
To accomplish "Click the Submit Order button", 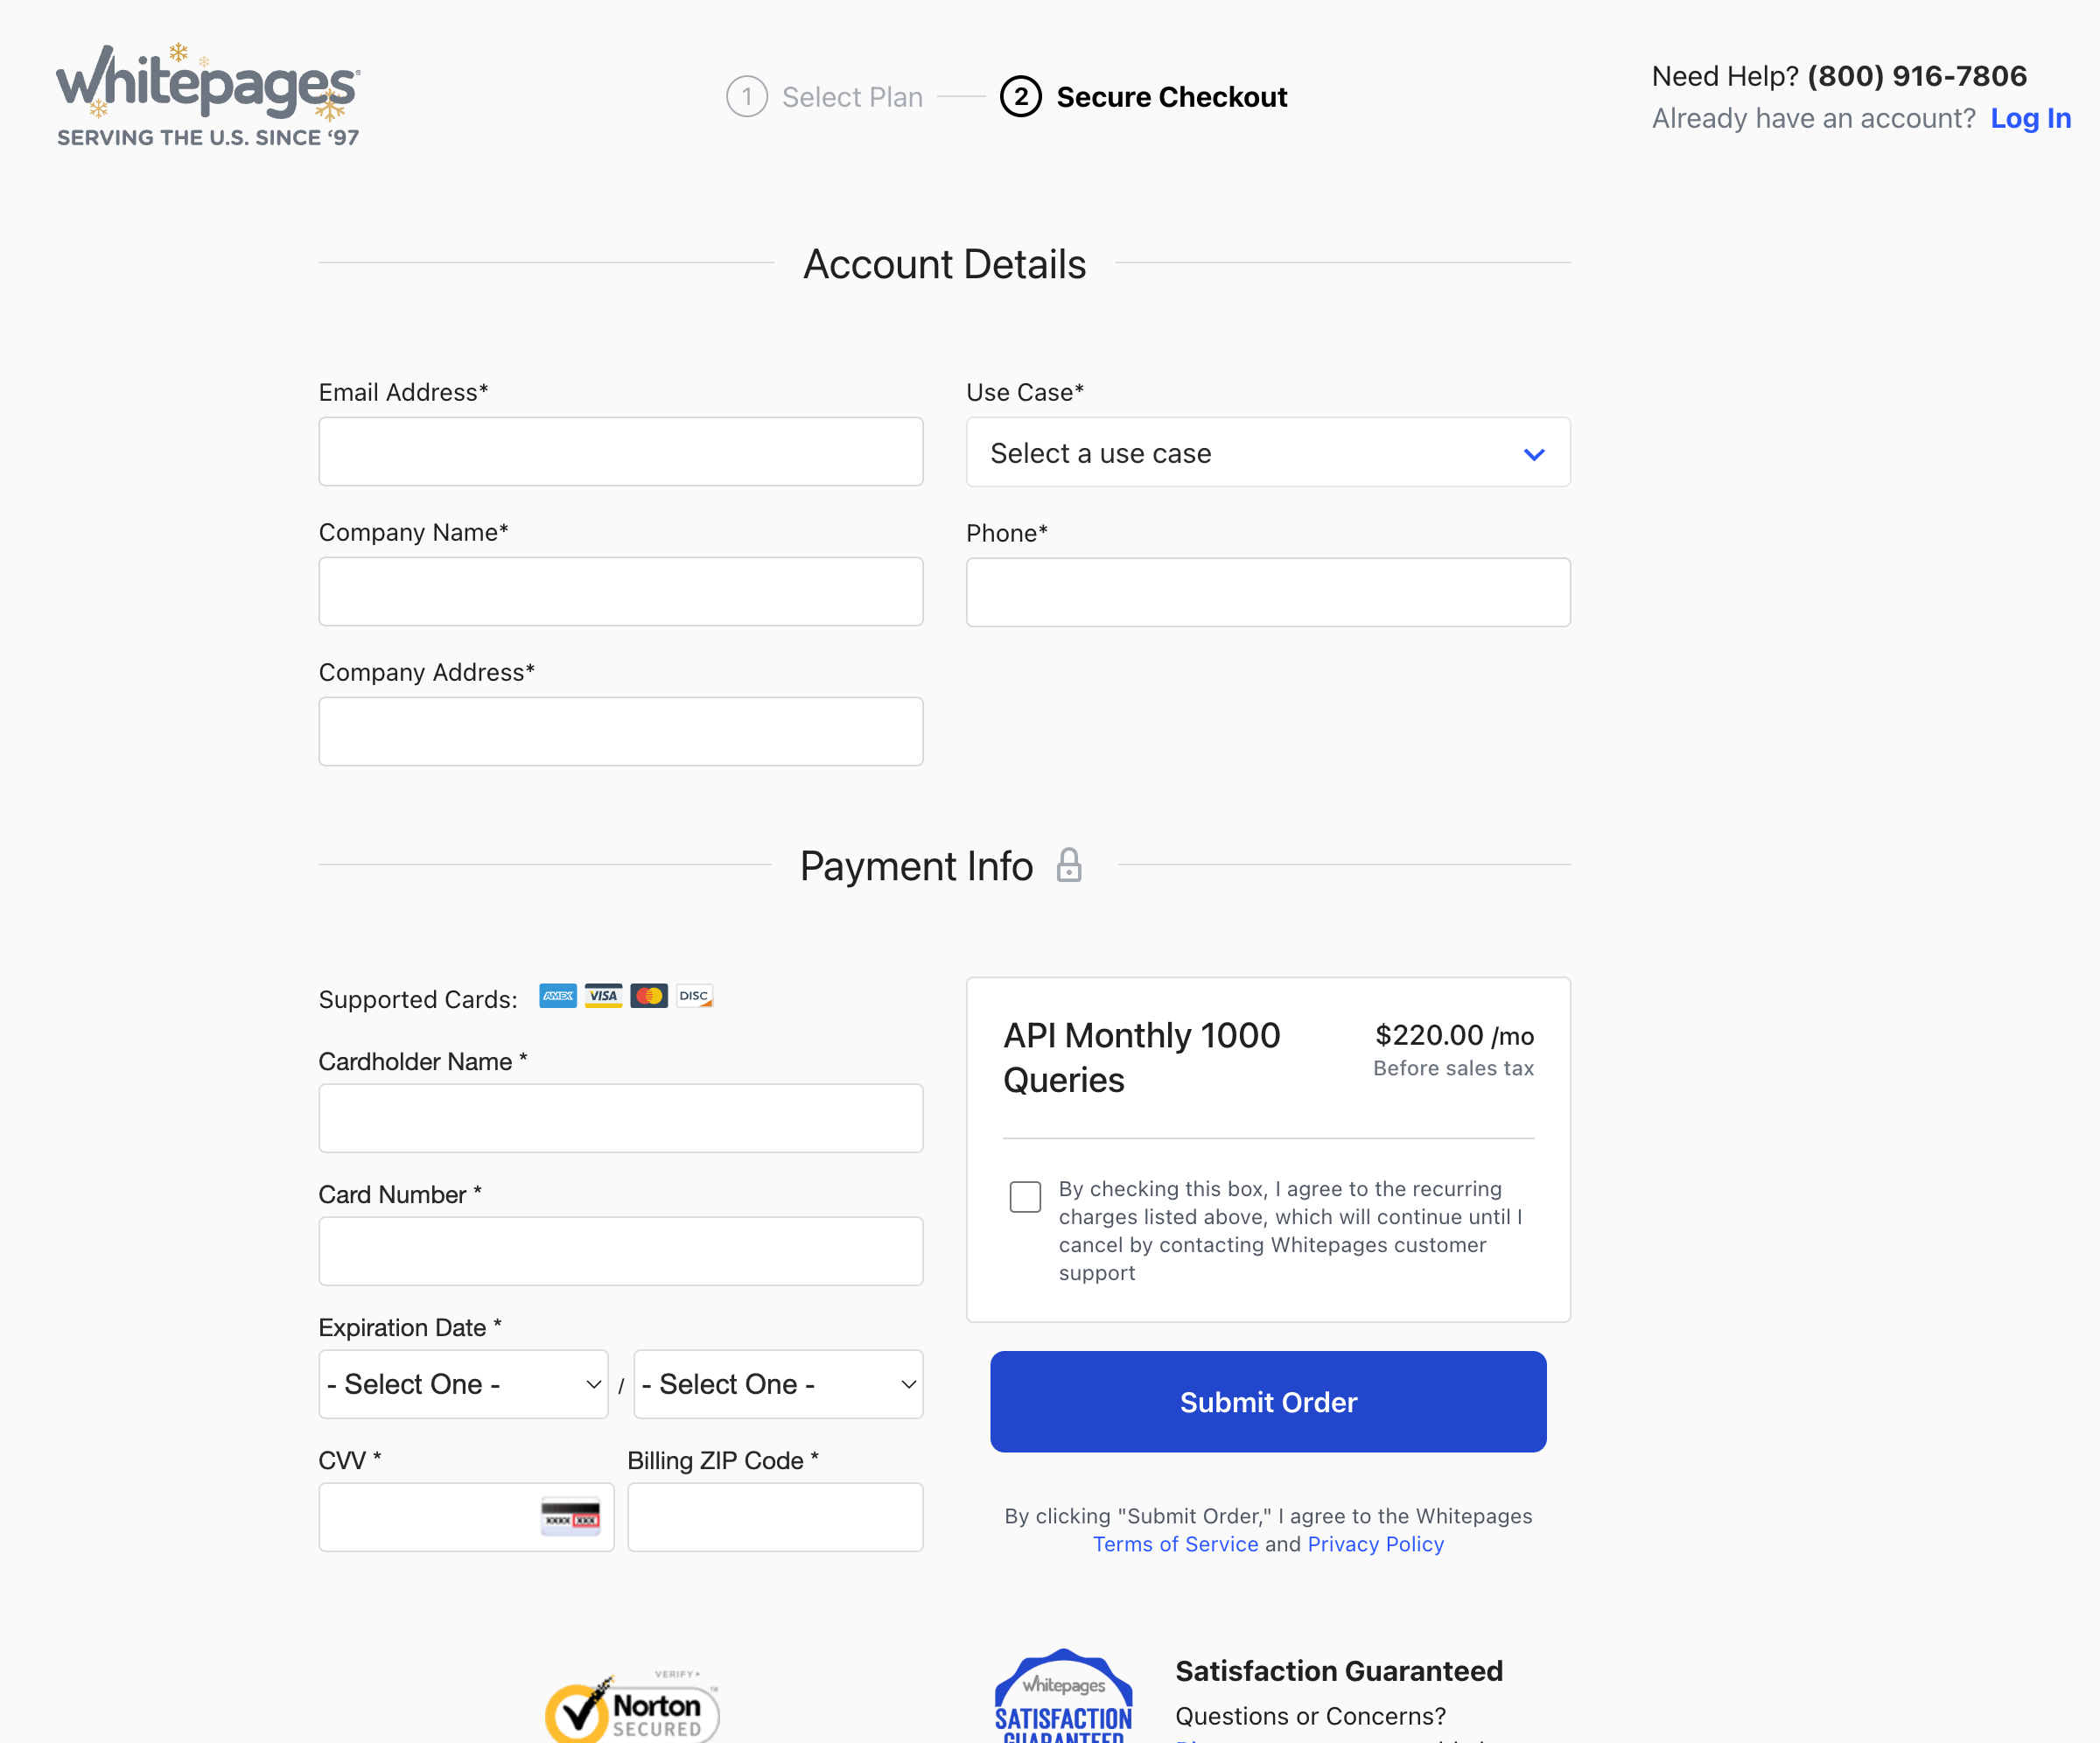I will (1267, 1401).
